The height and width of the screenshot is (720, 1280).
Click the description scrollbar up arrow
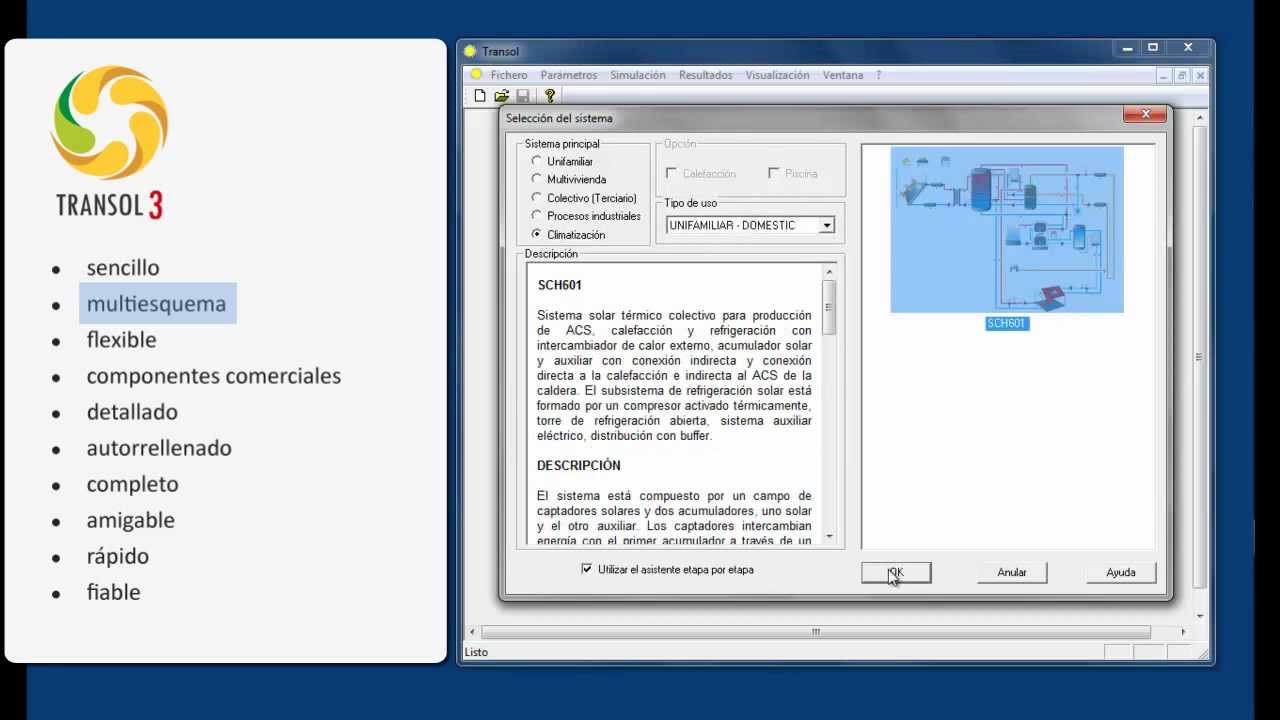click(x=829, y=272)
